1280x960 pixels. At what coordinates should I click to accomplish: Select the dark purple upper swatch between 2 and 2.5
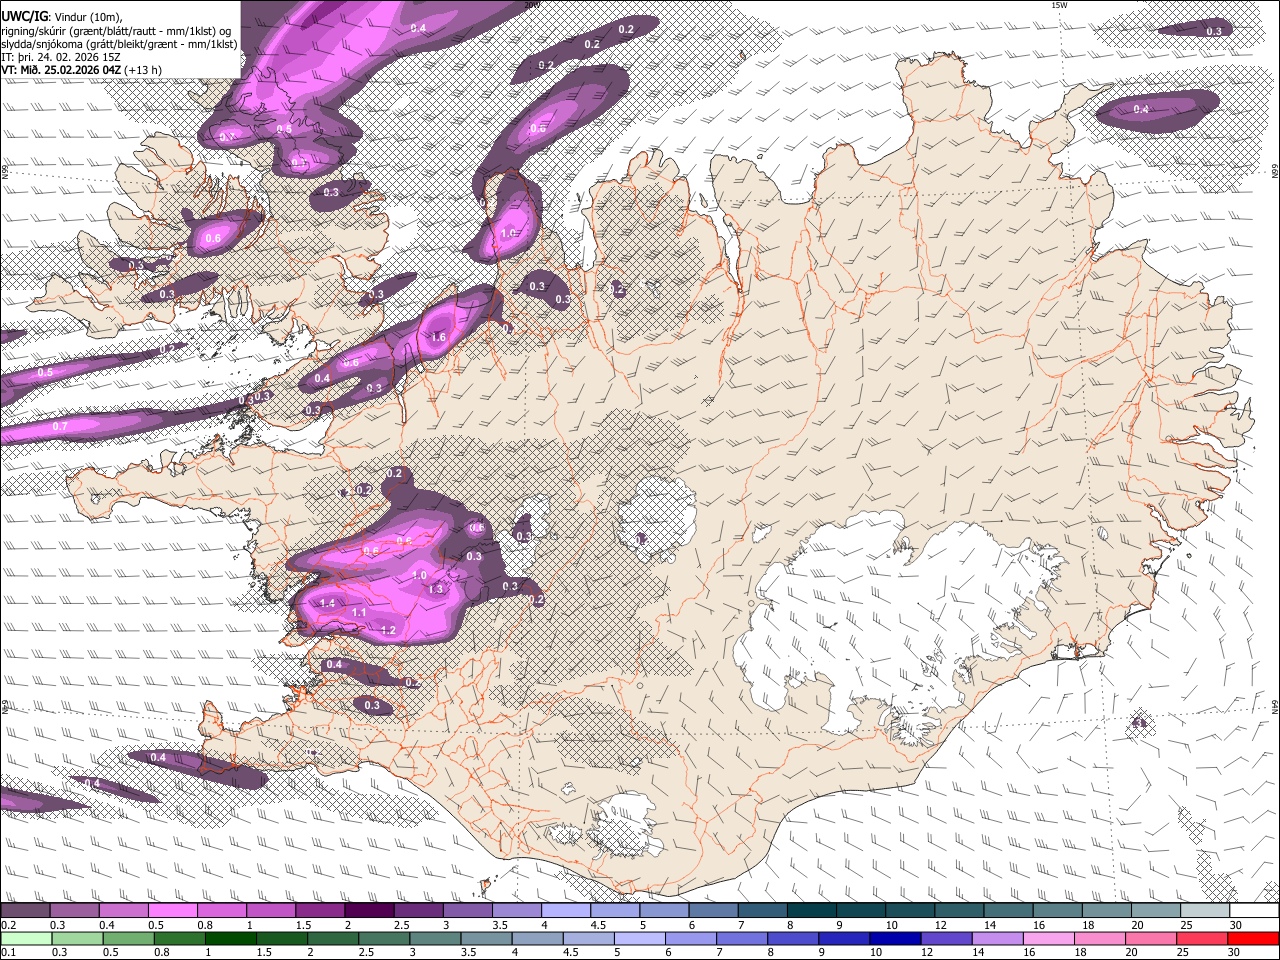pyautogui.click(x=369, y=910)
